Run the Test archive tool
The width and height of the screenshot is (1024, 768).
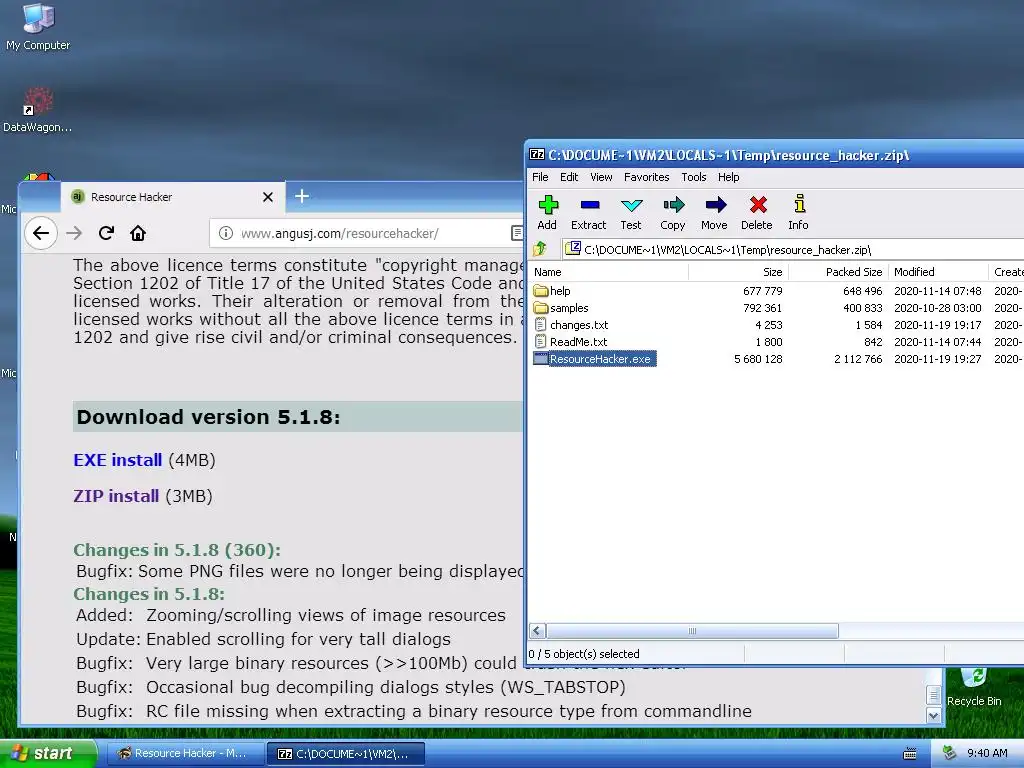(x=631, y=213)
